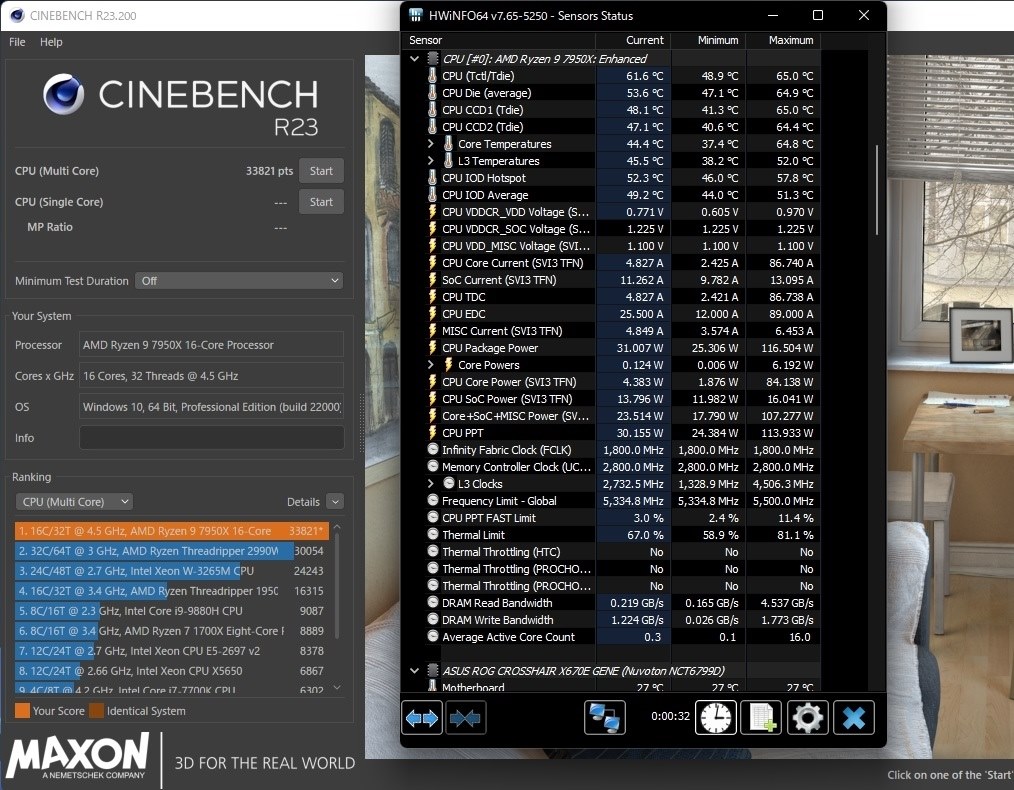Image resolution: width=1014 pixels, height=790 pixels.
Task: Open the remote network monitors icon in HWiNFO
Action: tap(605, 718)
